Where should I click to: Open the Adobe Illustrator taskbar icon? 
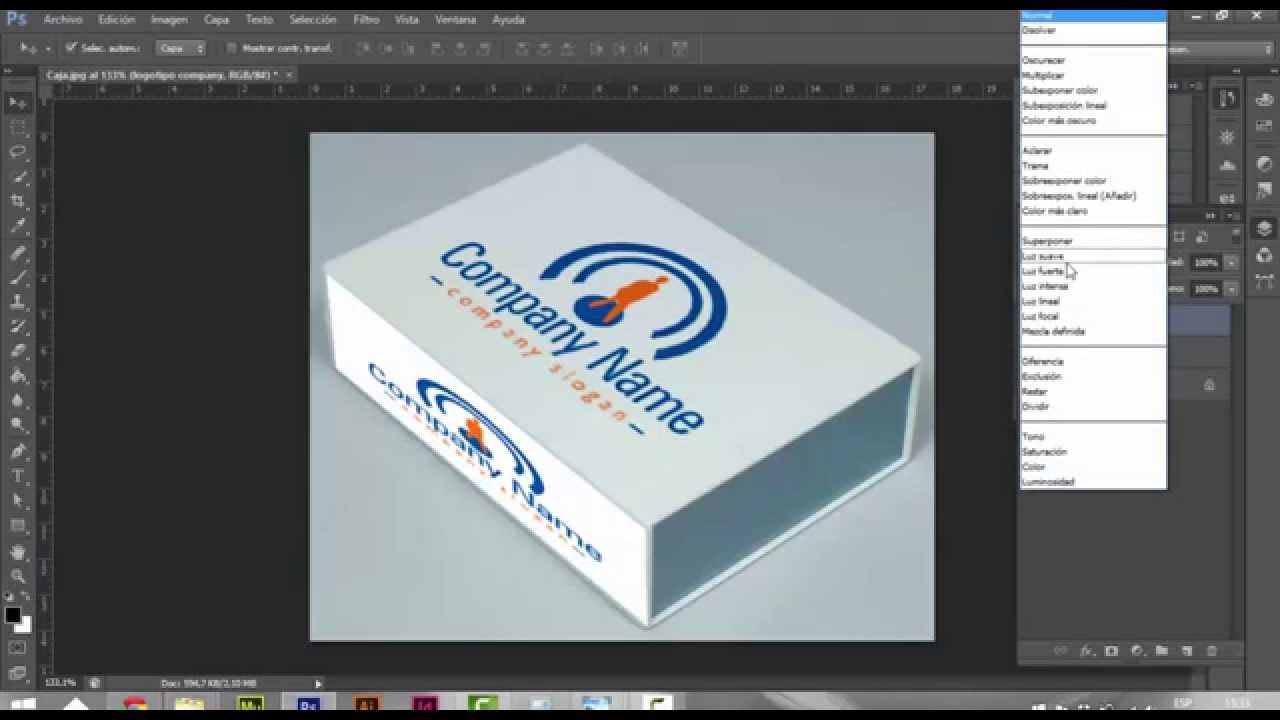pyautogui.click(x=369, y=704)
